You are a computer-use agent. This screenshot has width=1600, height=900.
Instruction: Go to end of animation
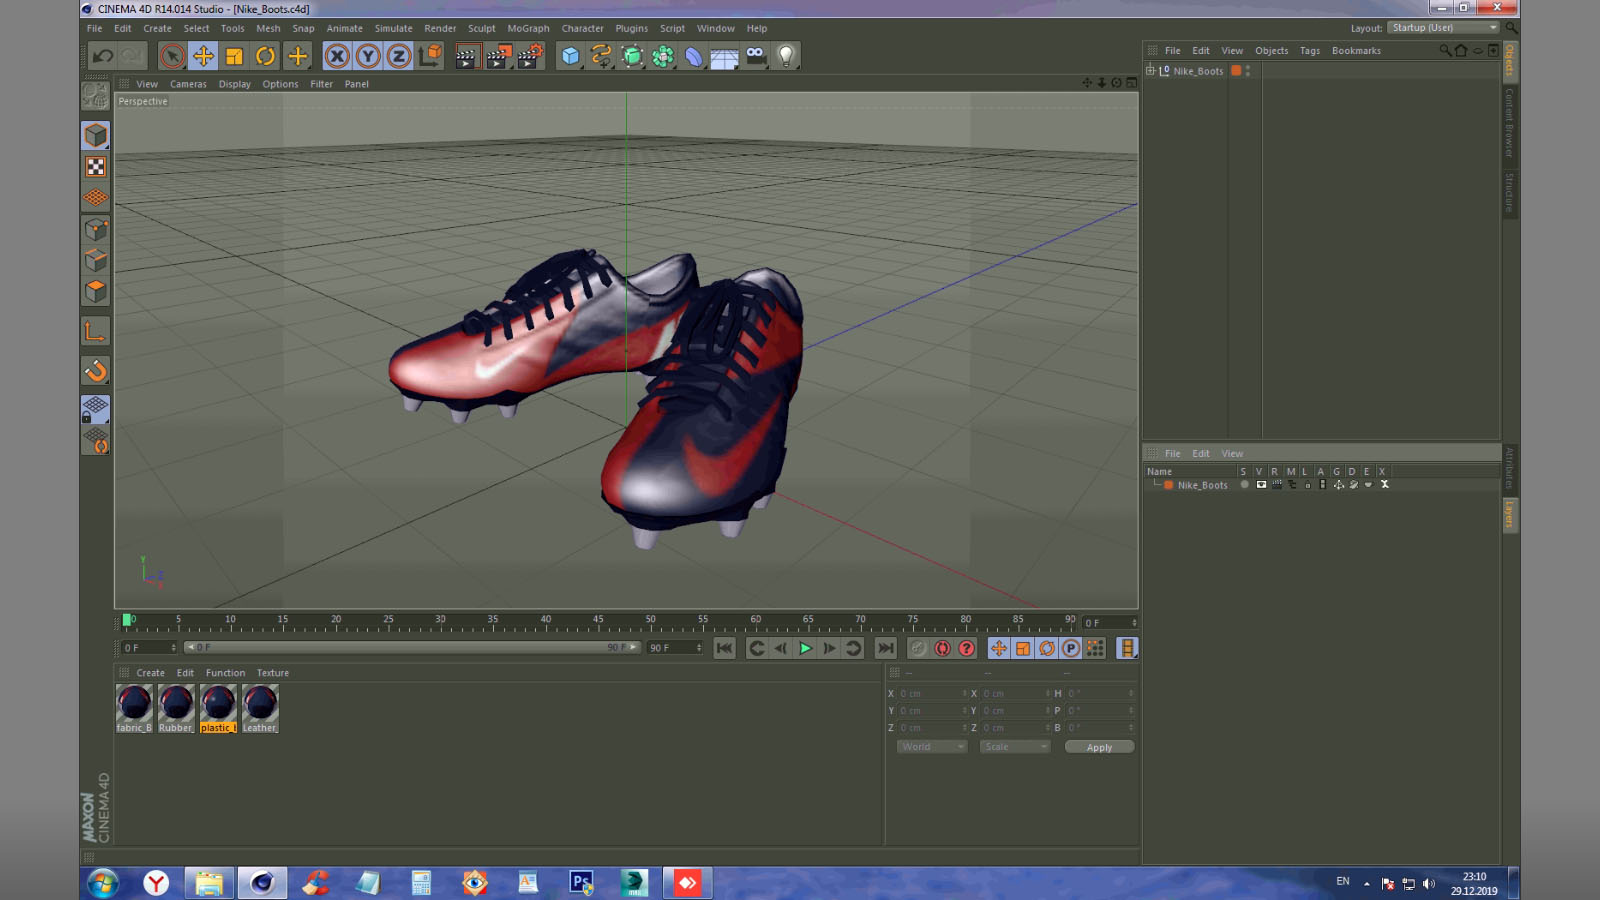[886, 648]
